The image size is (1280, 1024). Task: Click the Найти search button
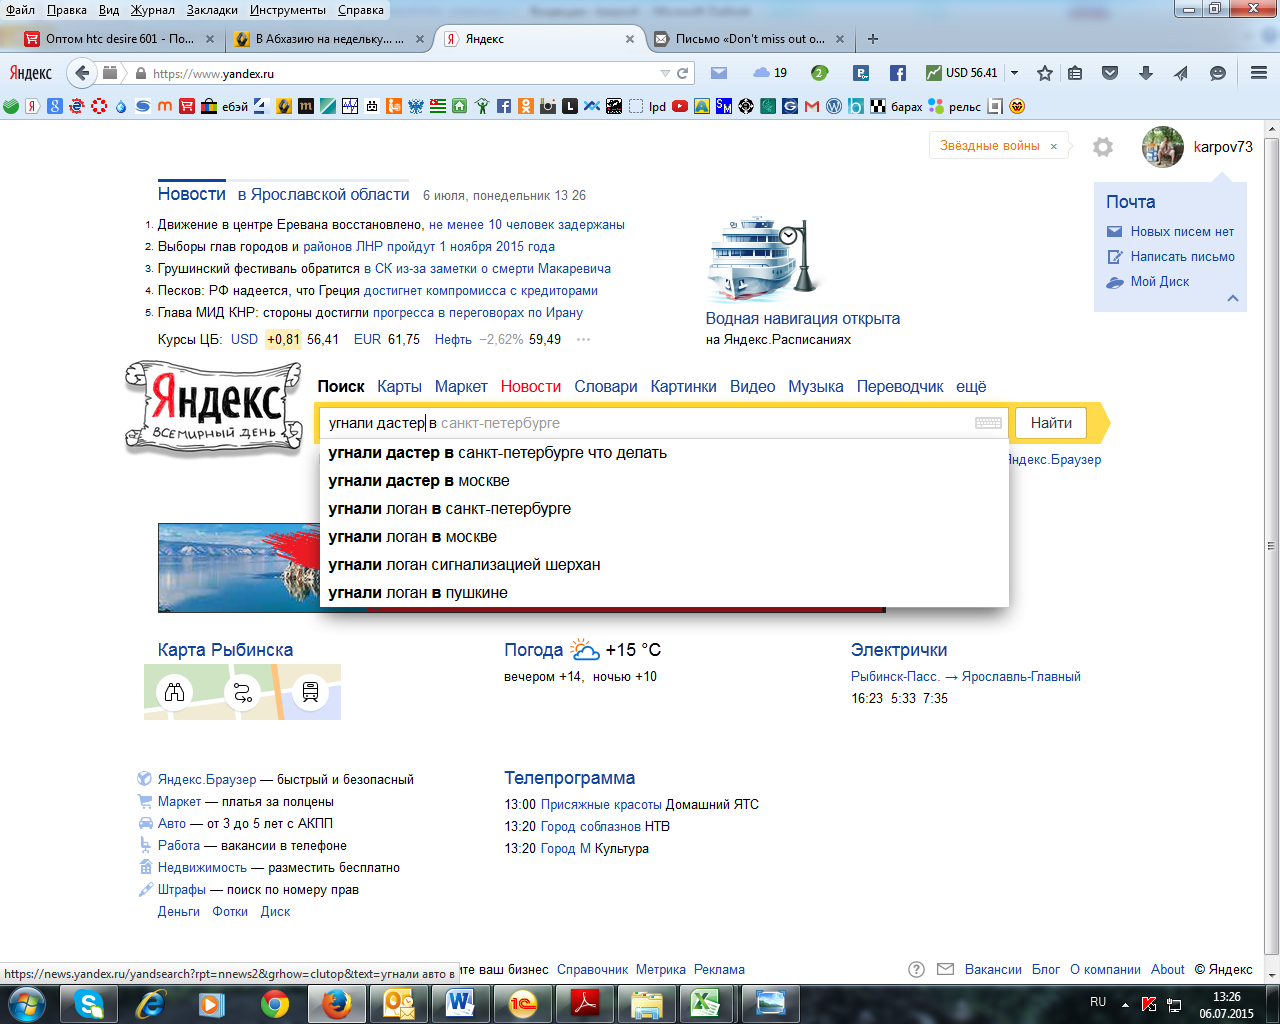tap(1051, 423)
